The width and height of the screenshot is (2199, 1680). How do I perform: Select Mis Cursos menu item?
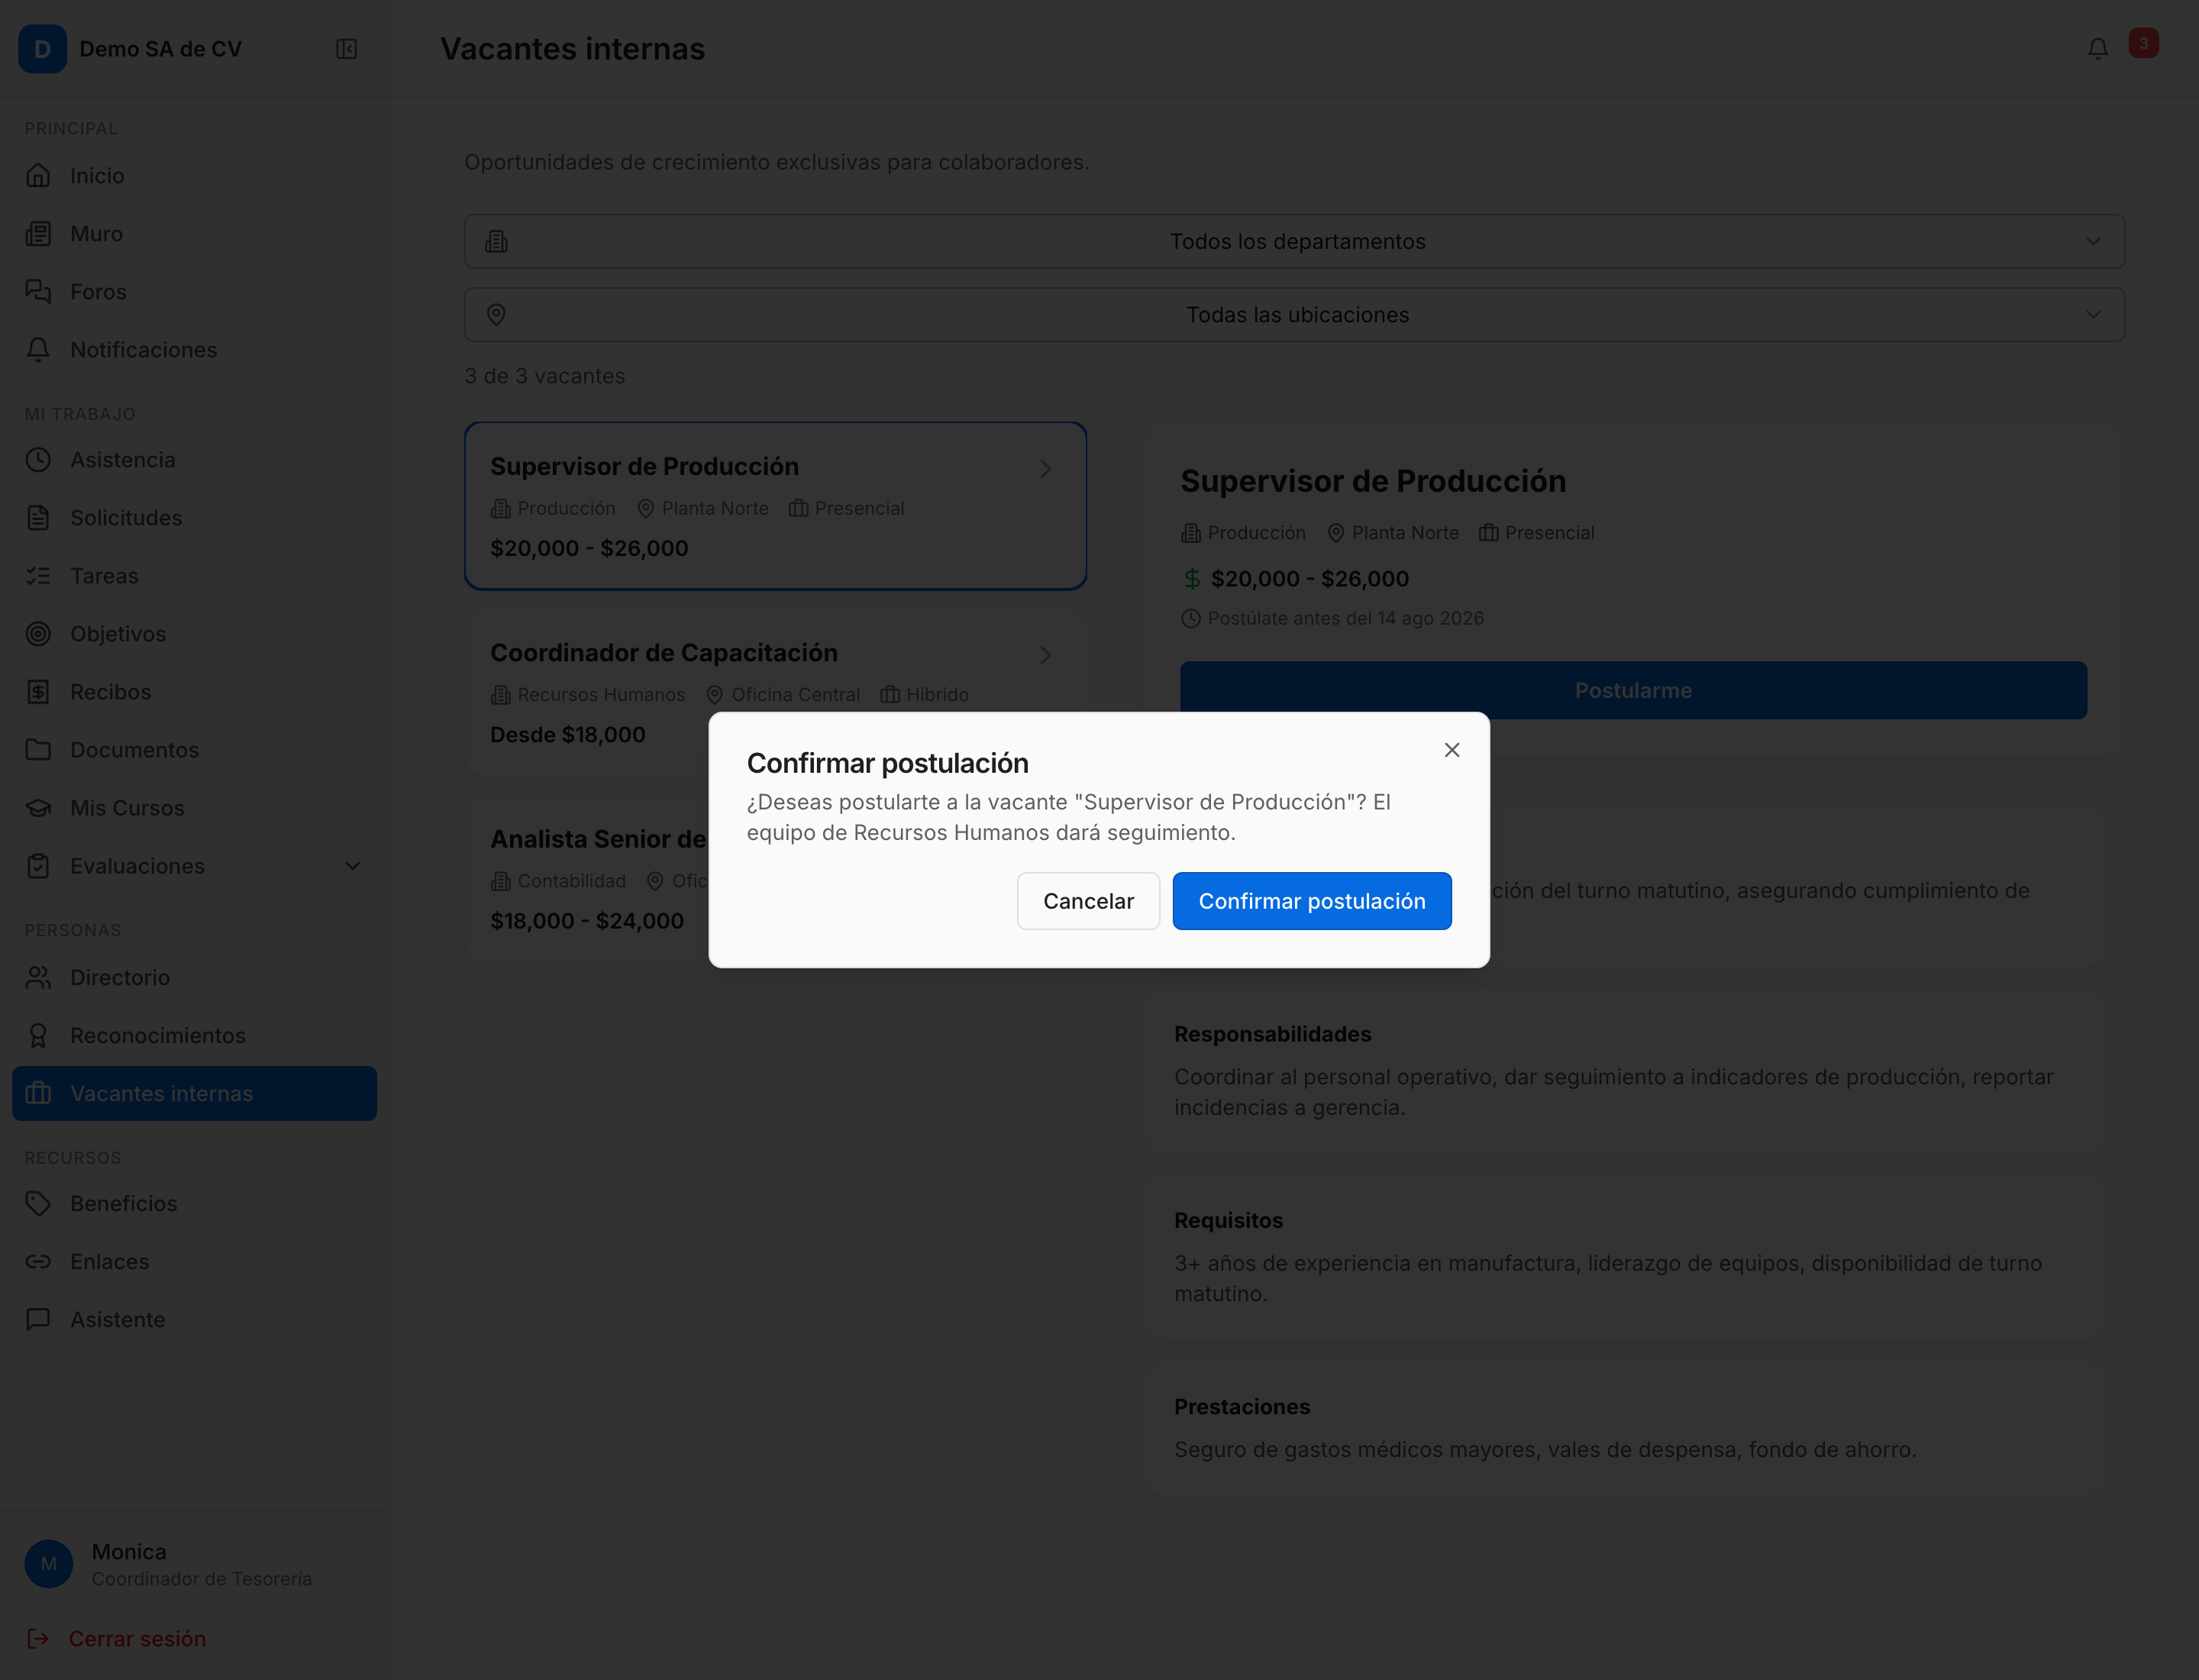tap(194, 808)
